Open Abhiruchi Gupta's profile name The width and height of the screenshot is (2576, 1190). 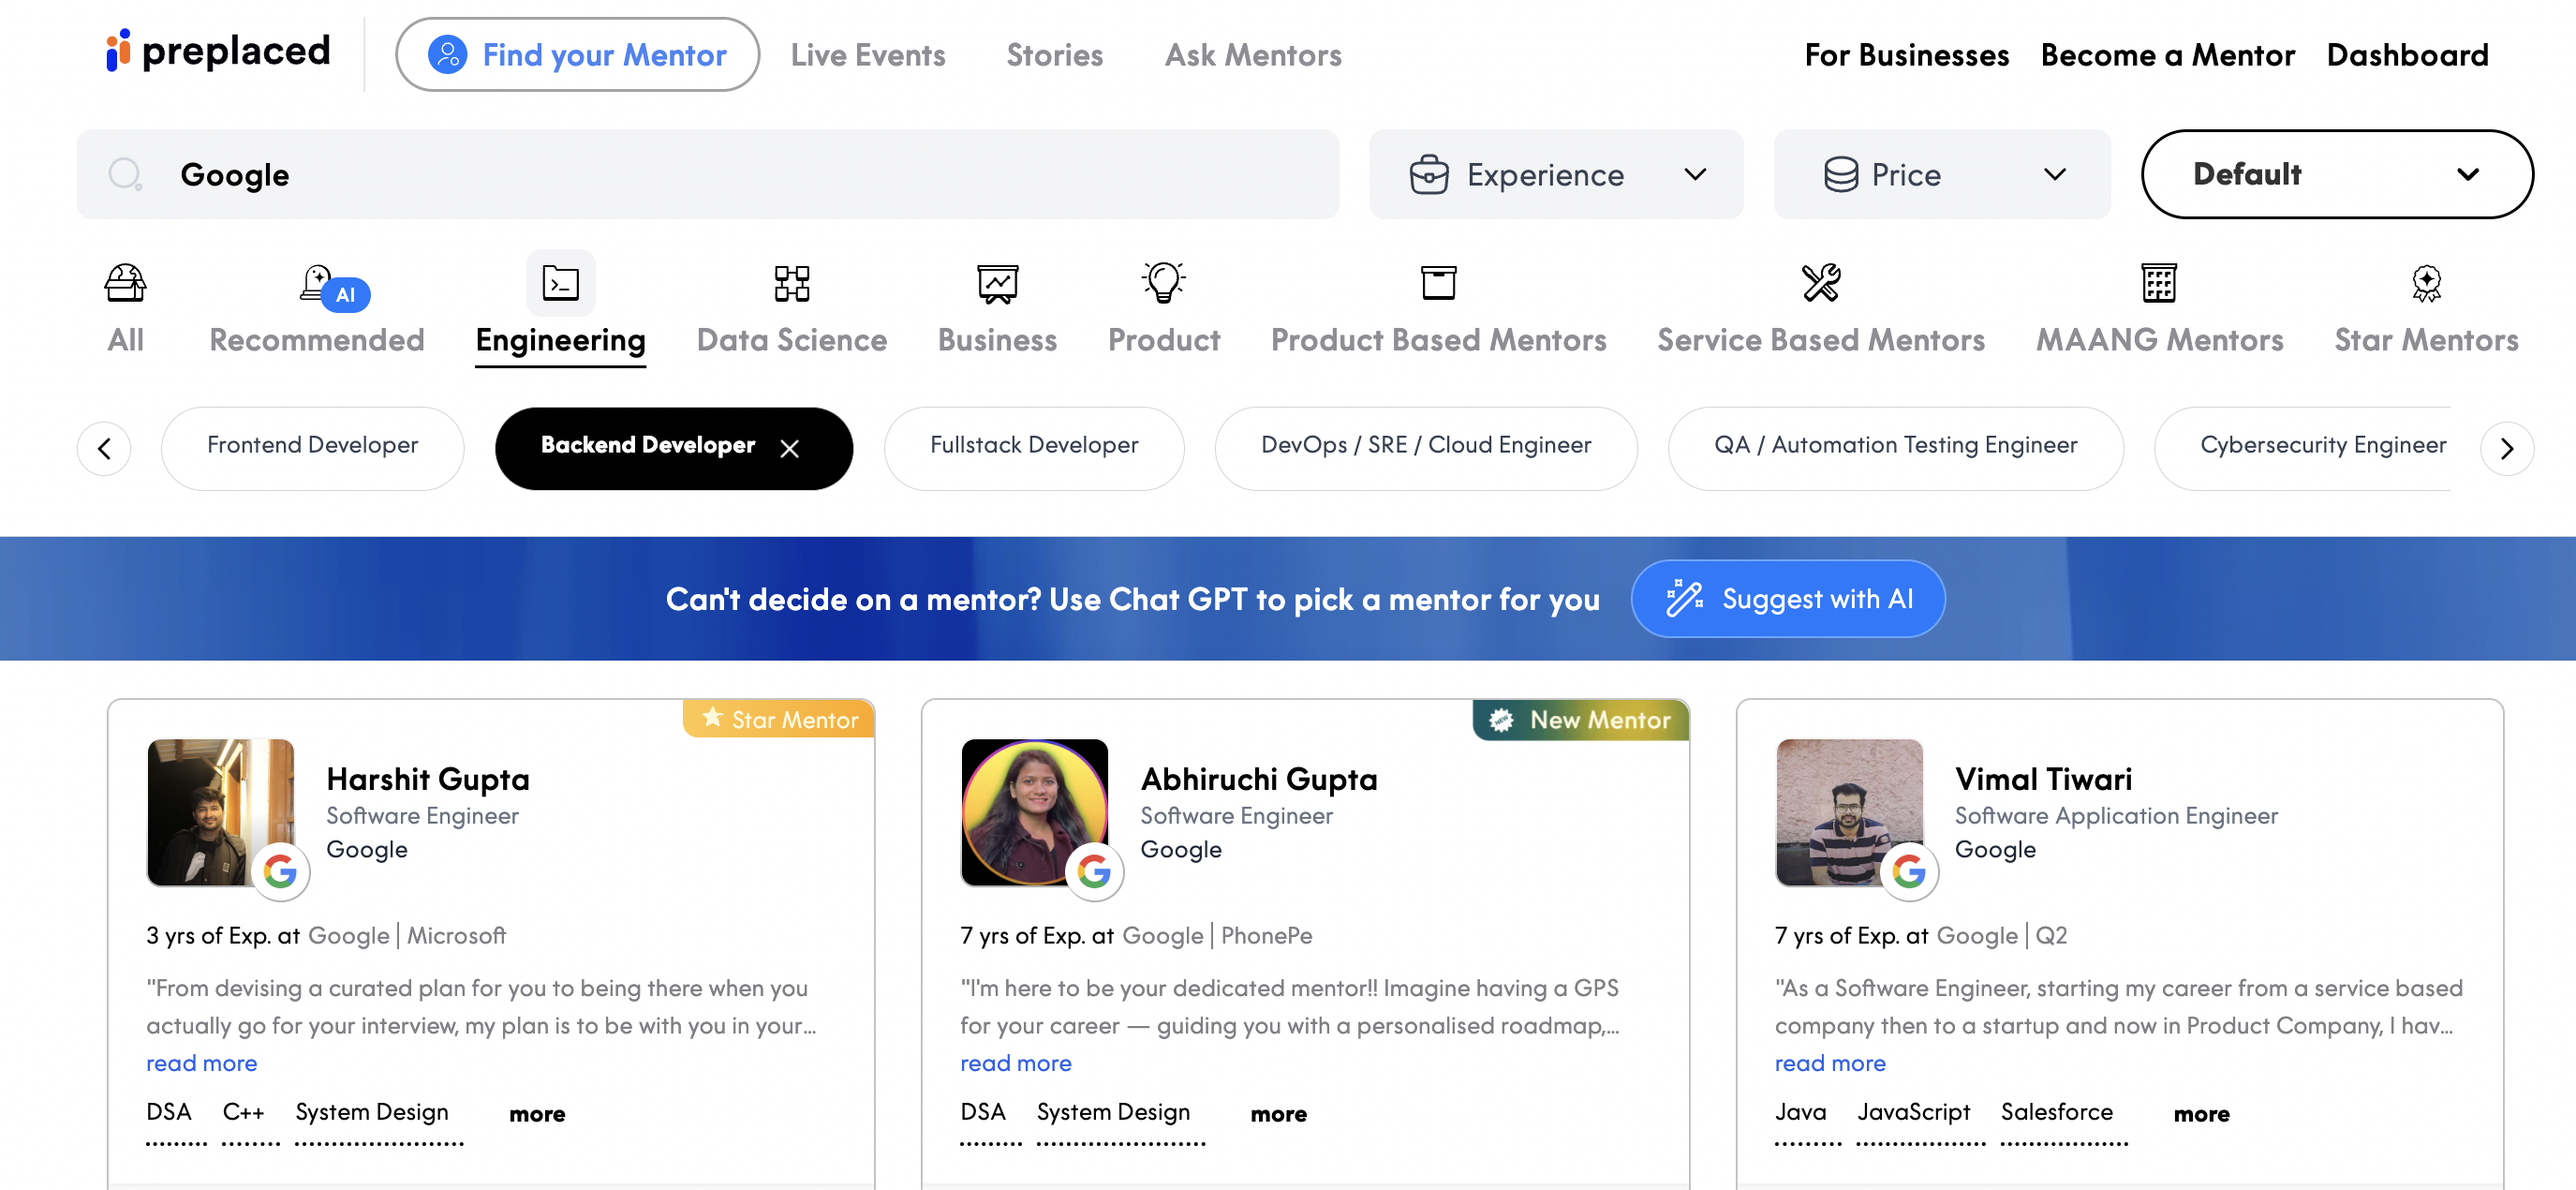[1258, 779]
